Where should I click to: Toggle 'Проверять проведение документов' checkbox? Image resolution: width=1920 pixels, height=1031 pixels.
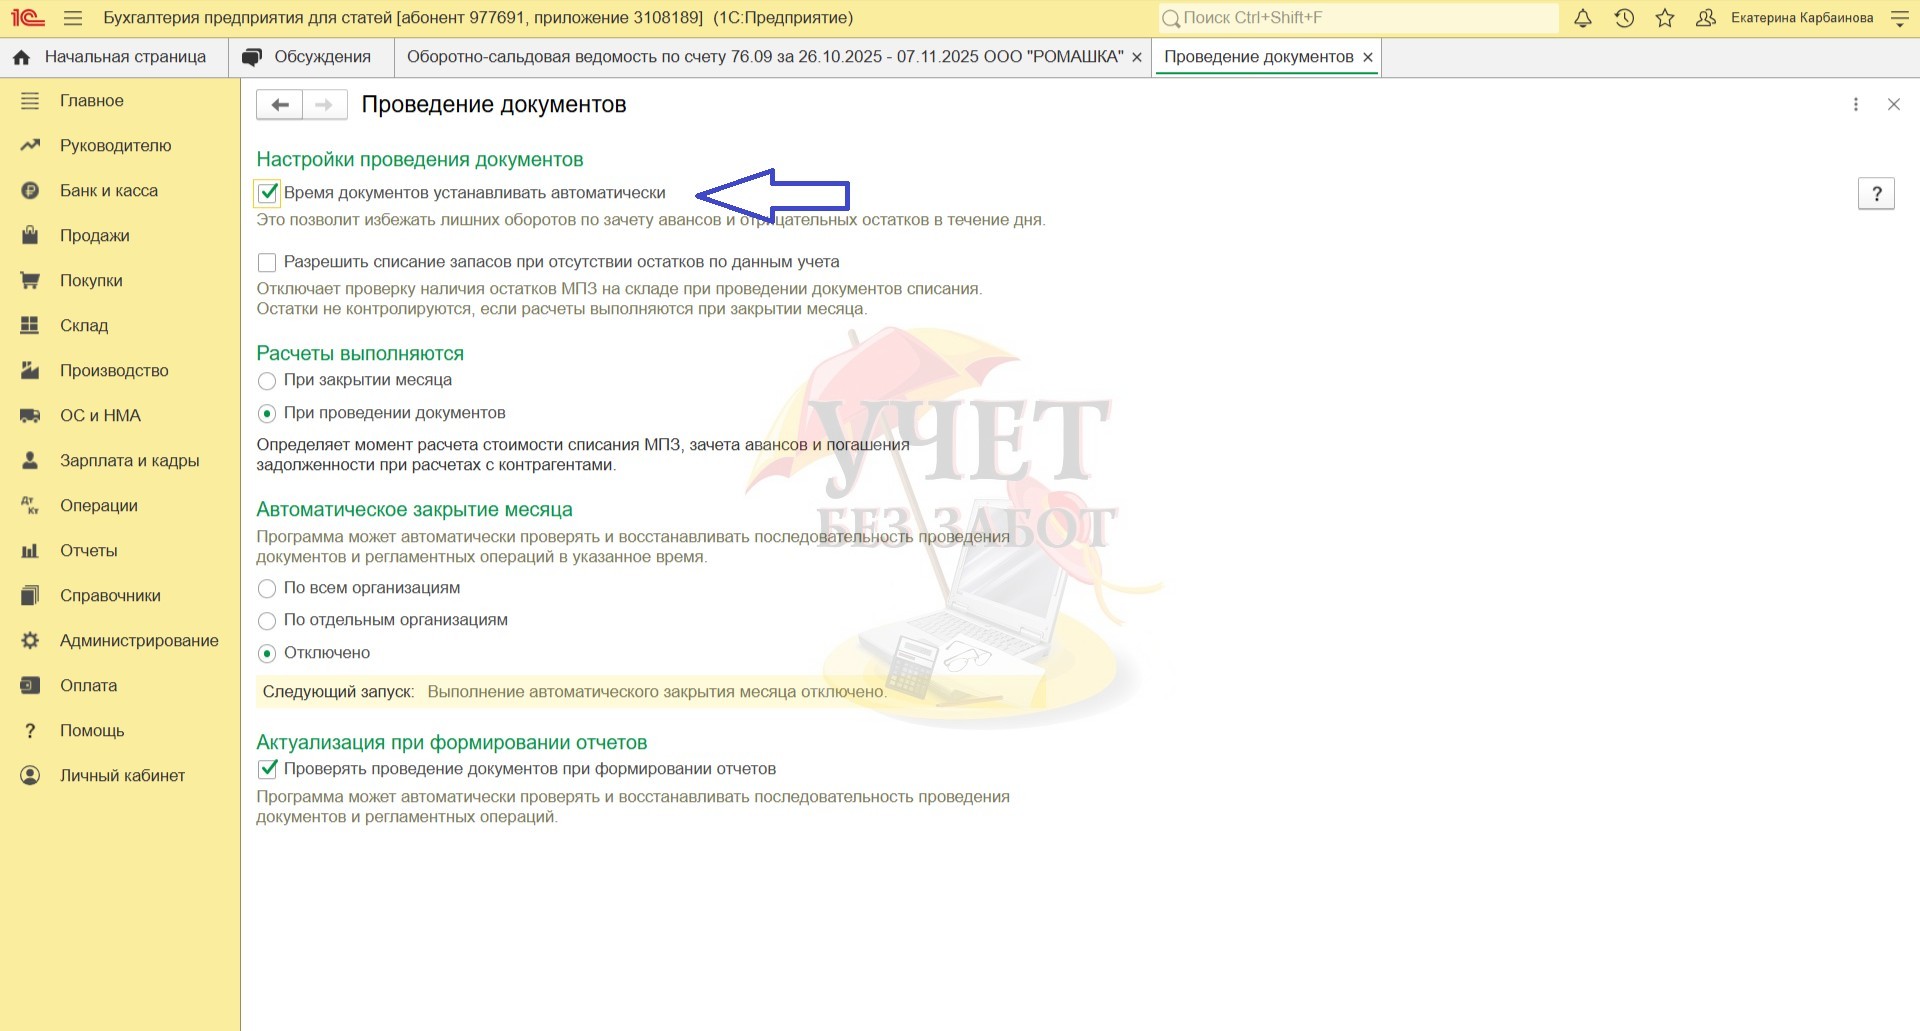point(267,769)
